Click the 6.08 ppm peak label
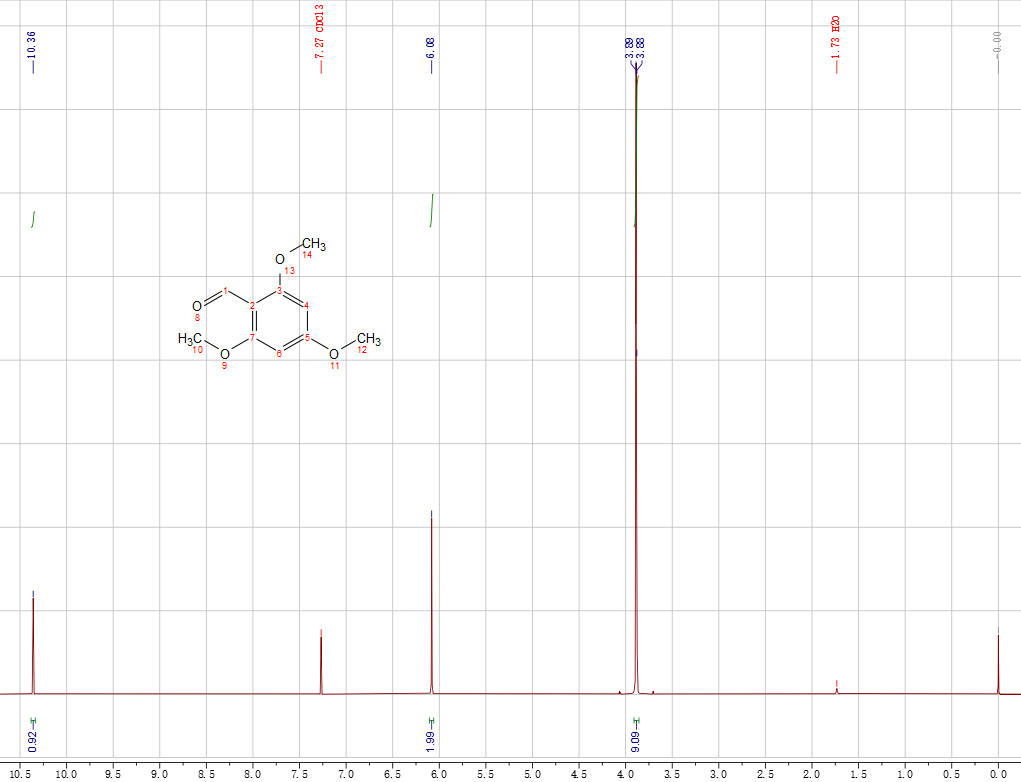The image size is (1021, 782). tap(431, 48)
